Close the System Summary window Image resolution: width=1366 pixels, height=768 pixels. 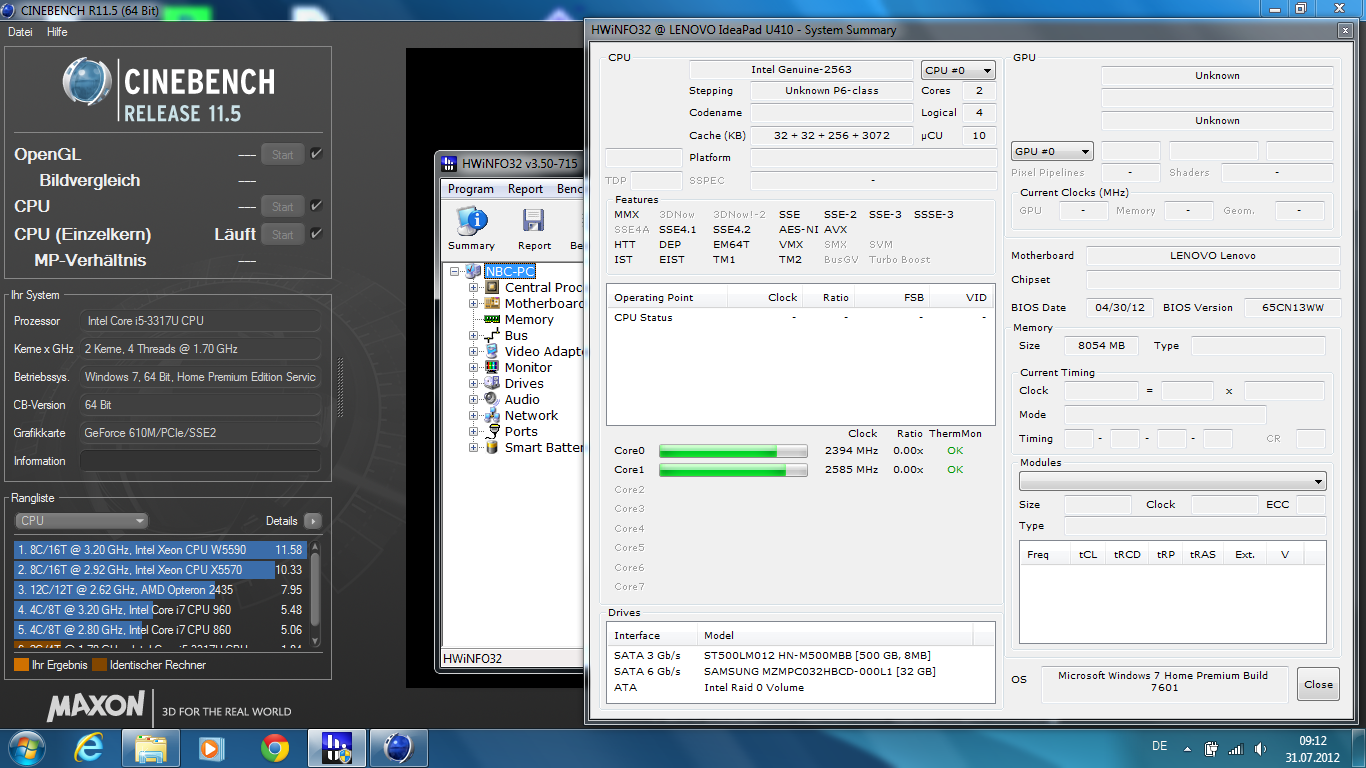tap(1318, 684)
